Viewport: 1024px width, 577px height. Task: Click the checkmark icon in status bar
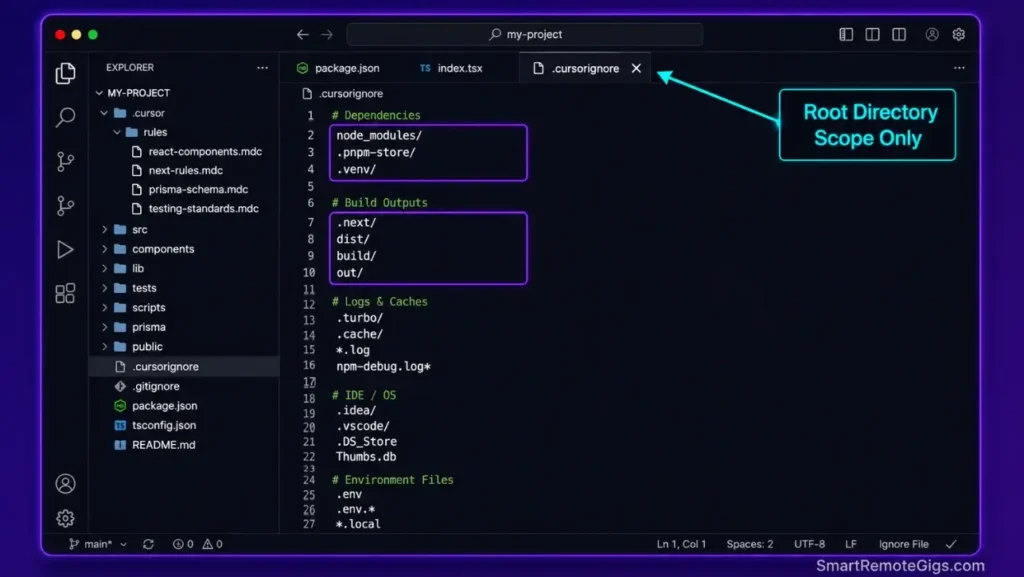952,544
